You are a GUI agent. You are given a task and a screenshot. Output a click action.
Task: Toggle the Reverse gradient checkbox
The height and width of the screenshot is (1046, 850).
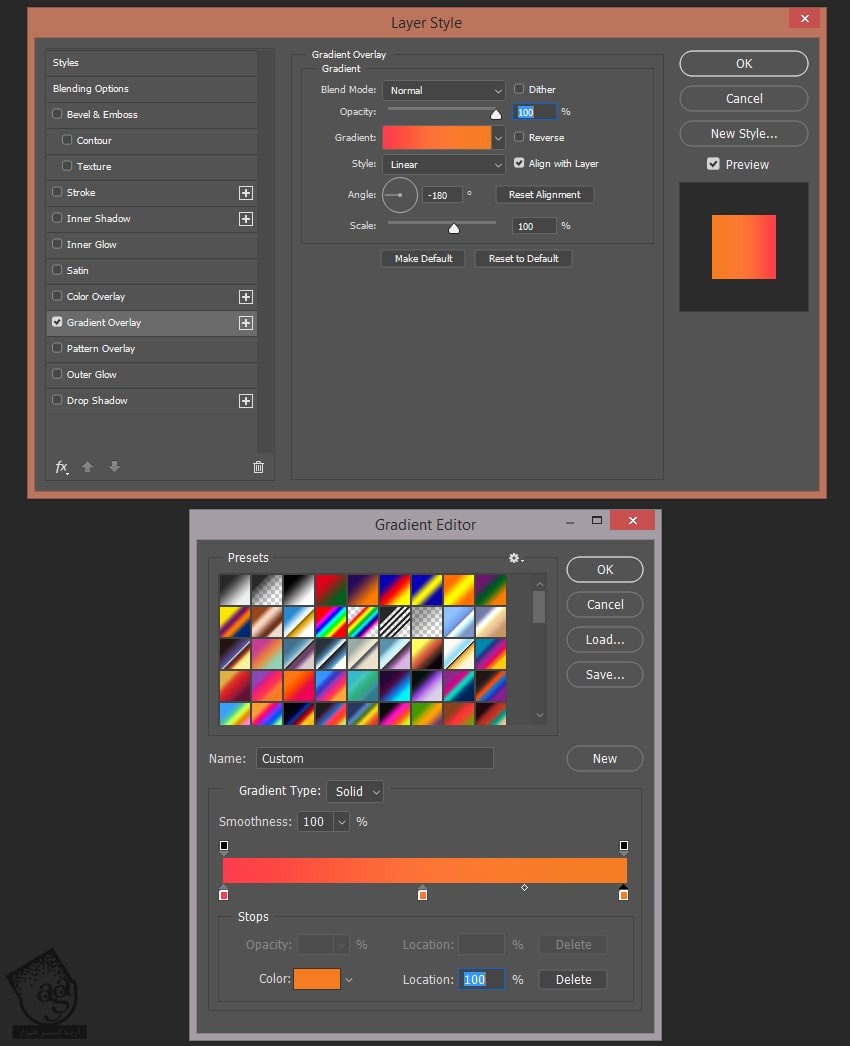click(519, 137)
